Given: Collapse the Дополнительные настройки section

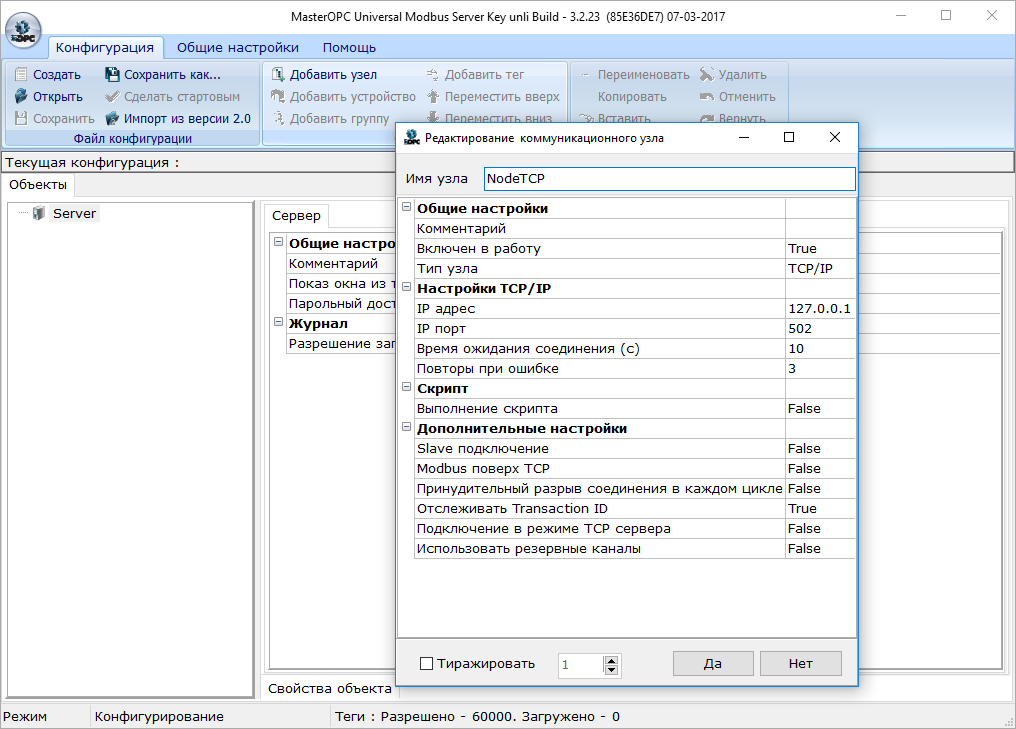Looking at the screenshot, I should click(x=406, y=428).
